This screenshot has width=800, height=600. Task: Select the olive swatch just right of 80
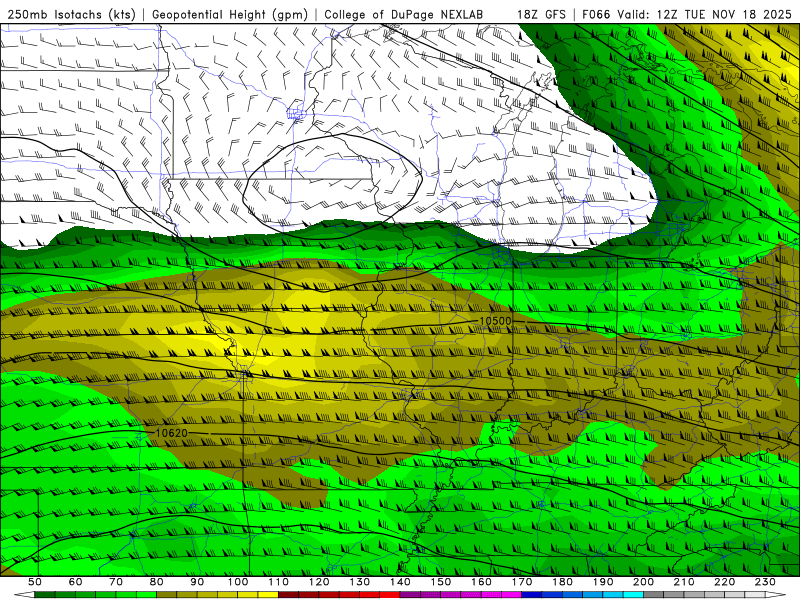click(x=167, y=595)
